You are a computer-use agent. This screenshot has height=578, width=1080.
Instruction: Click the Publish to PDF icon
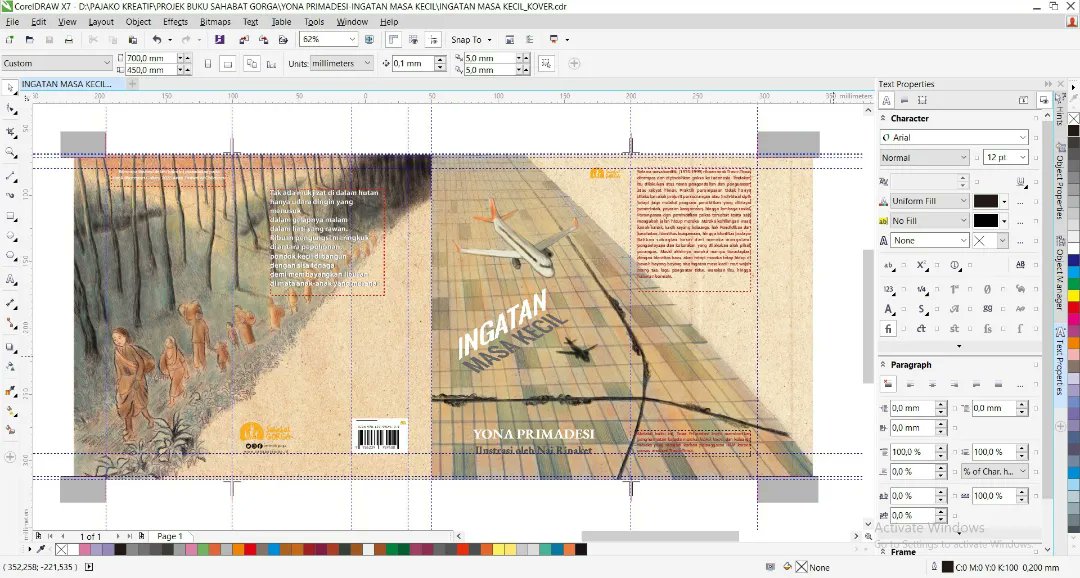(282, 40)
